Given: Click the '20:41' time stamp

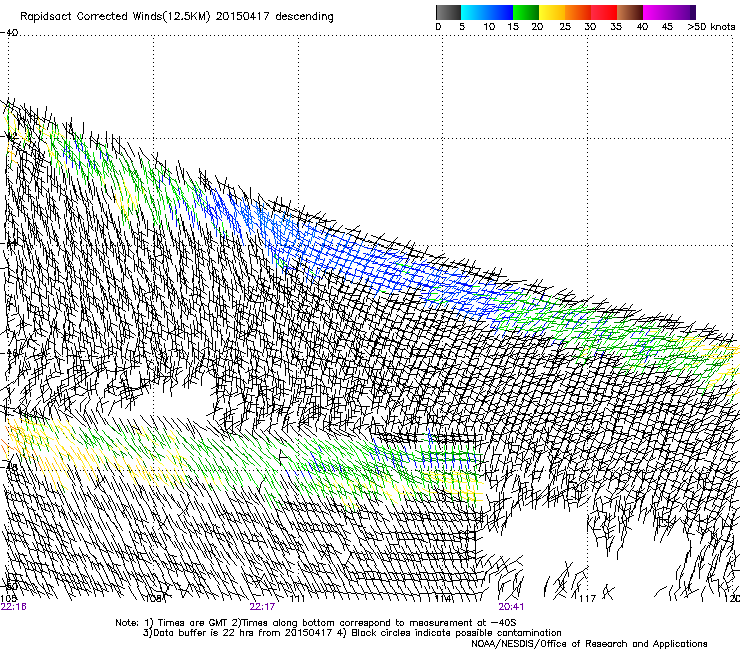Looking at the screenshot, I should click(511, 607).
